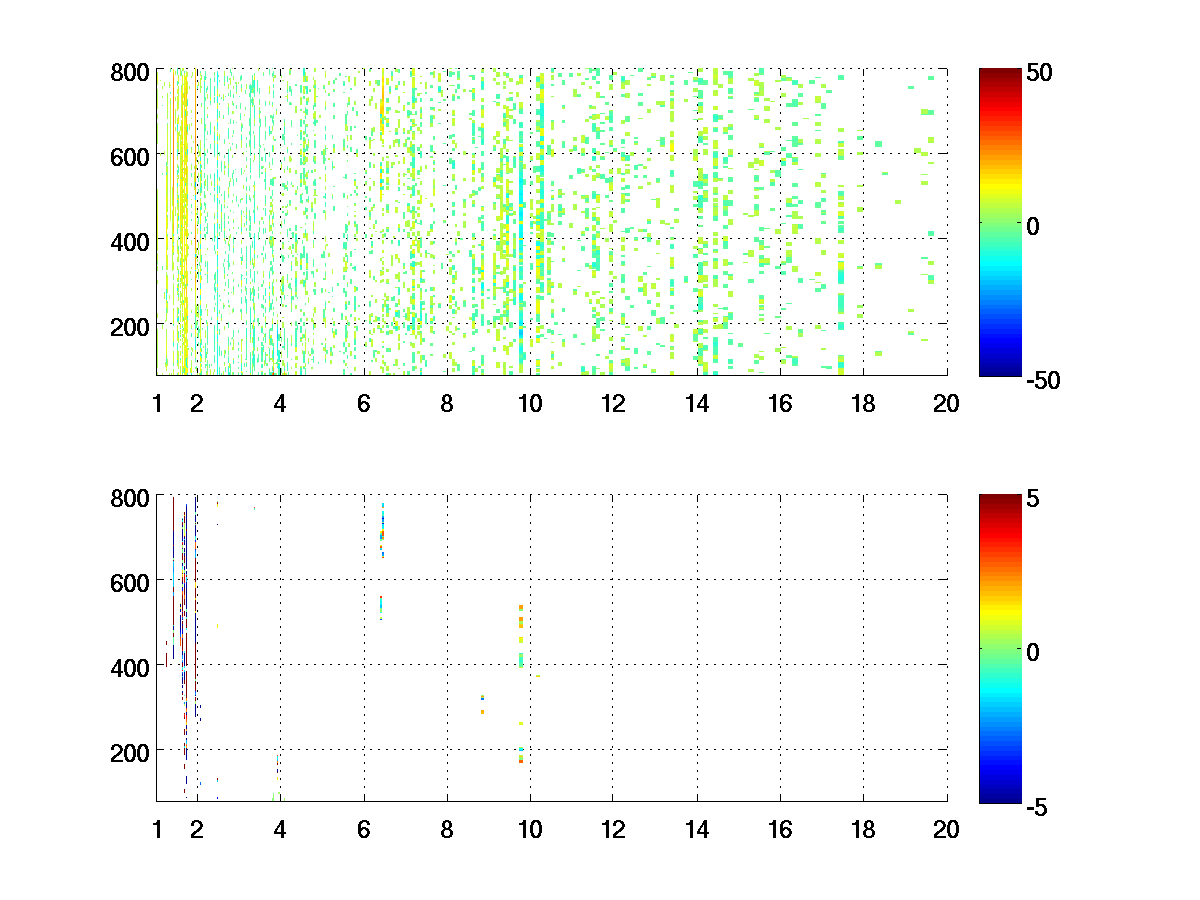Click x-axis tick 1 under top plot

[157, 403]
